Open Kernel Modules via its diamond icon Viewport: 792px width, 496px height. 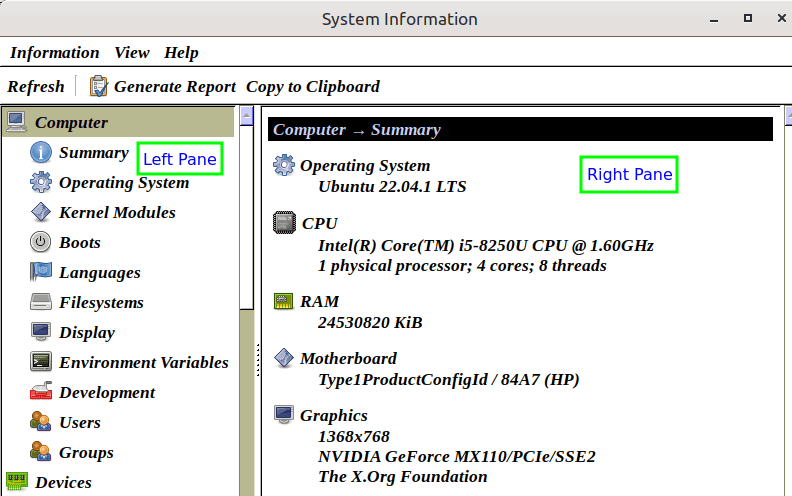[41, 213]
